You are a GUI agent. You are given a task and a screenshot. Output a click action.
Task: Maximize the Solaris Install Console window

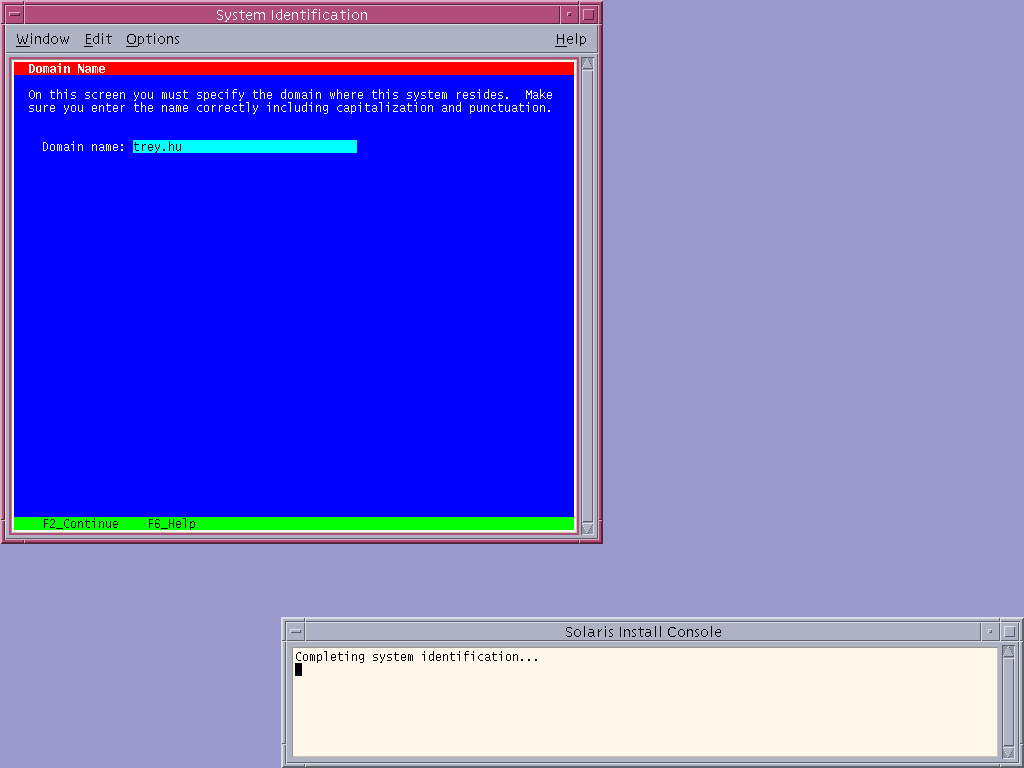pos(1010,632)
